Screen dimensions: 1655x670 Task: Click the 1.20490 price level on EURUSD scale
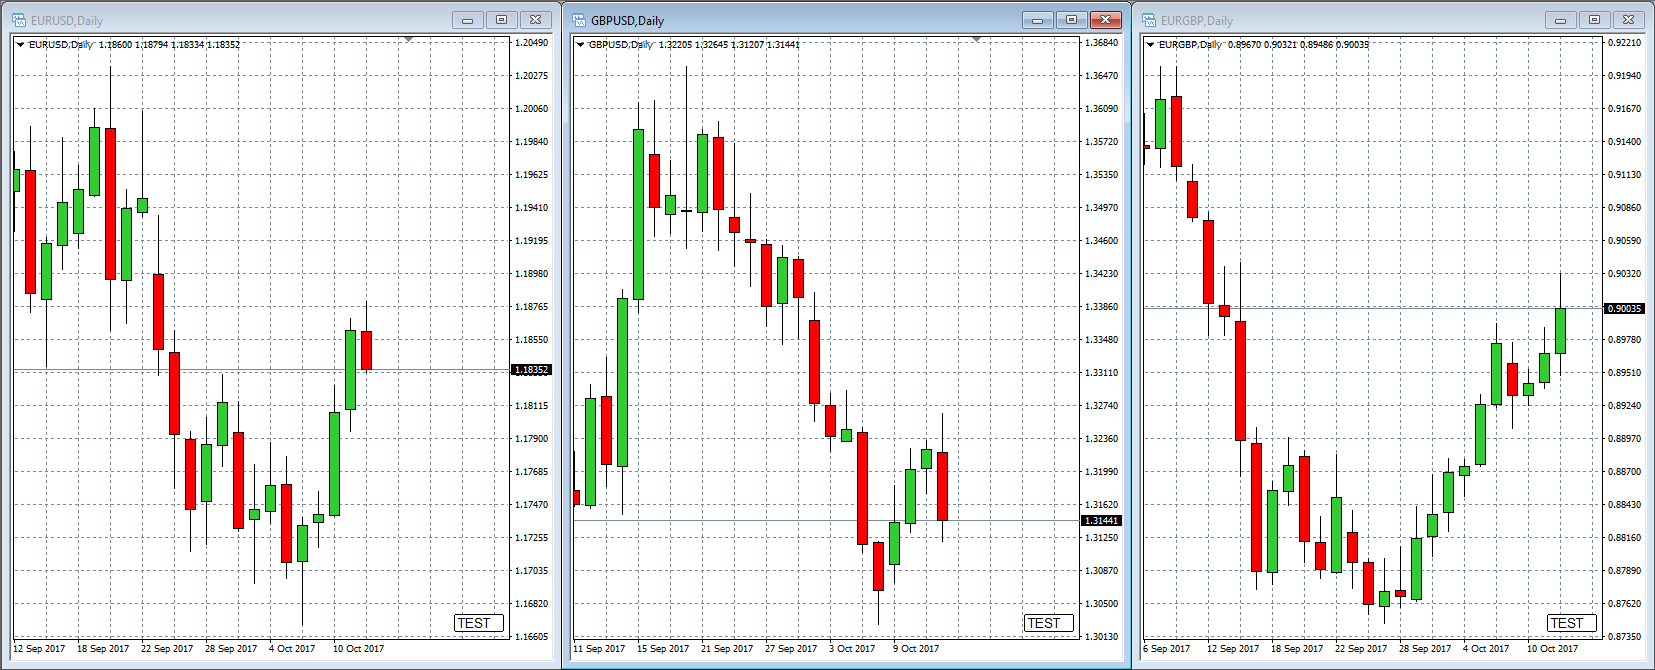click(531, 43)
